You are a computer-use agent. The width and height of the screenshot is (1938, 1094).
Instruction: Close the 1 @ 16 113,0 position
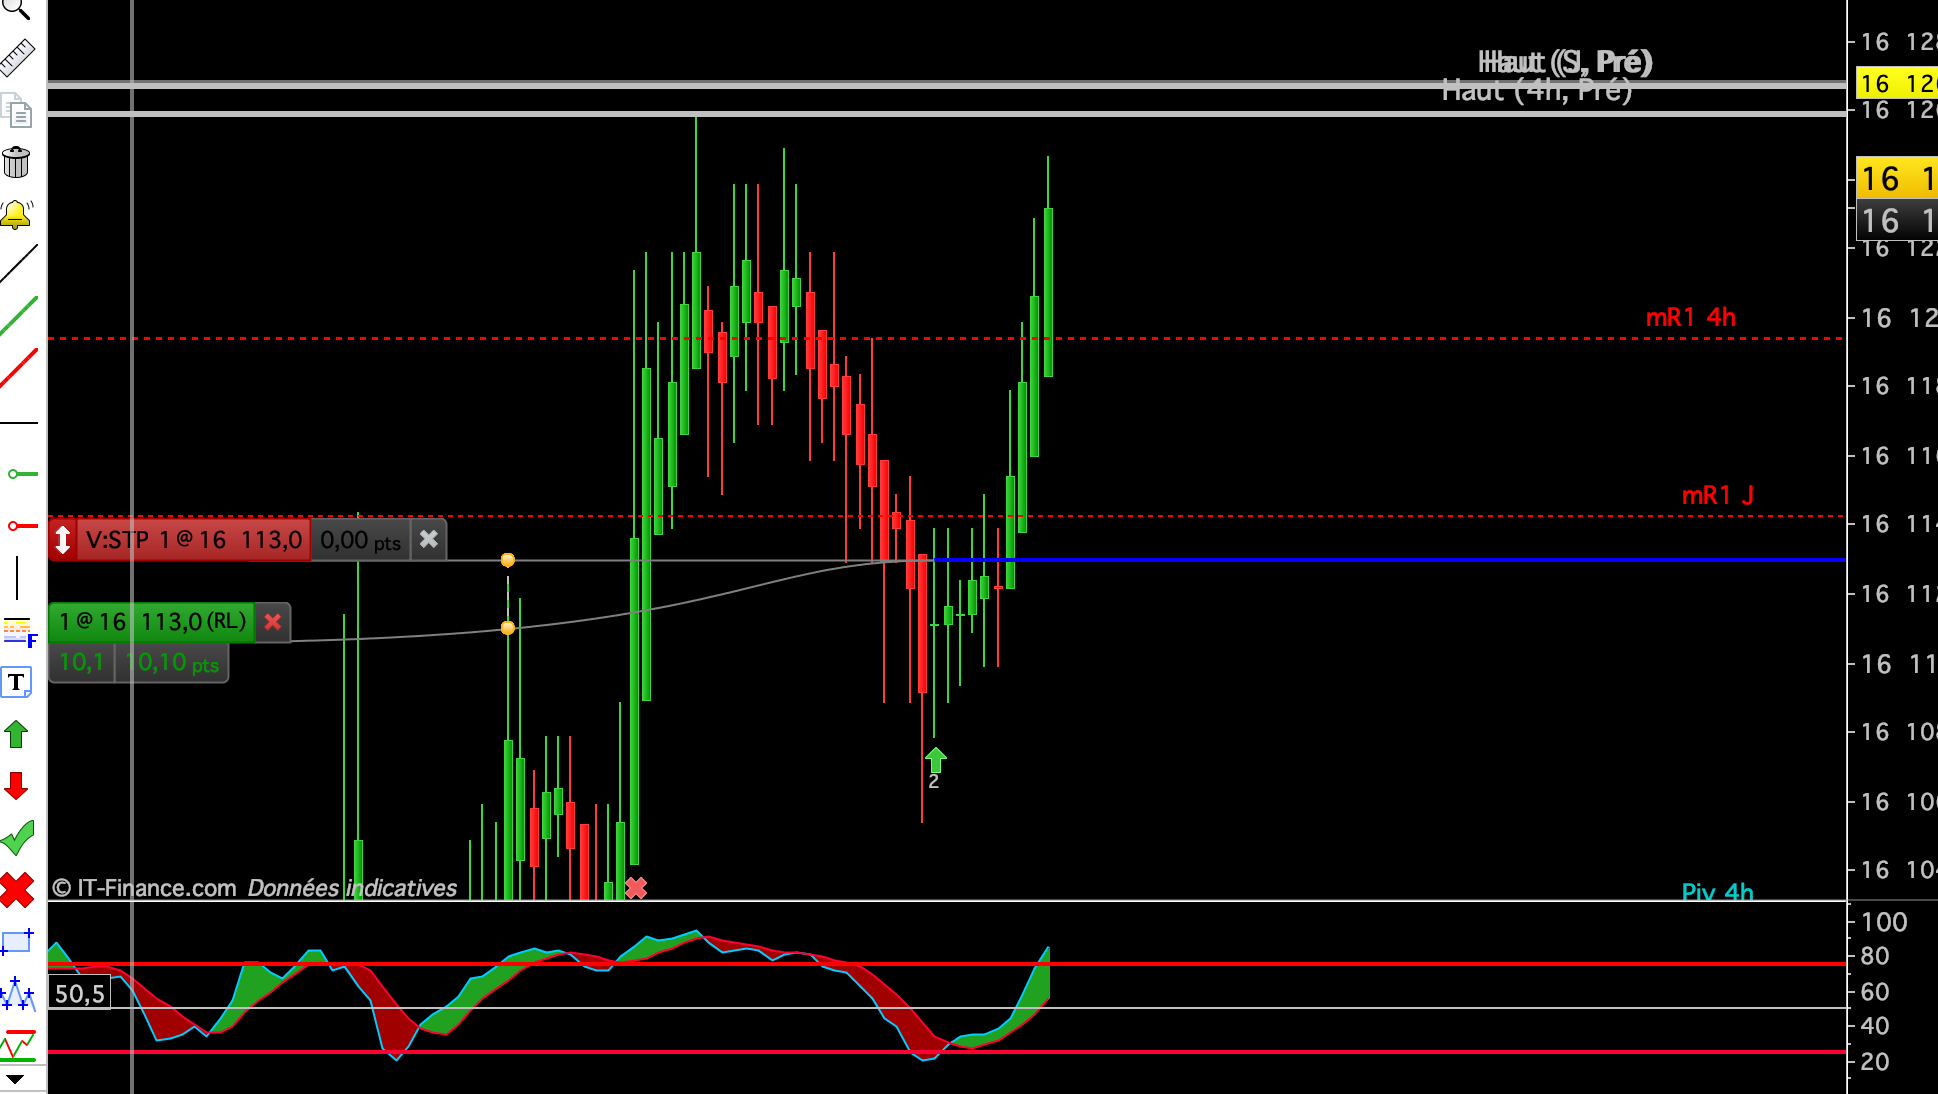[272, 622]
